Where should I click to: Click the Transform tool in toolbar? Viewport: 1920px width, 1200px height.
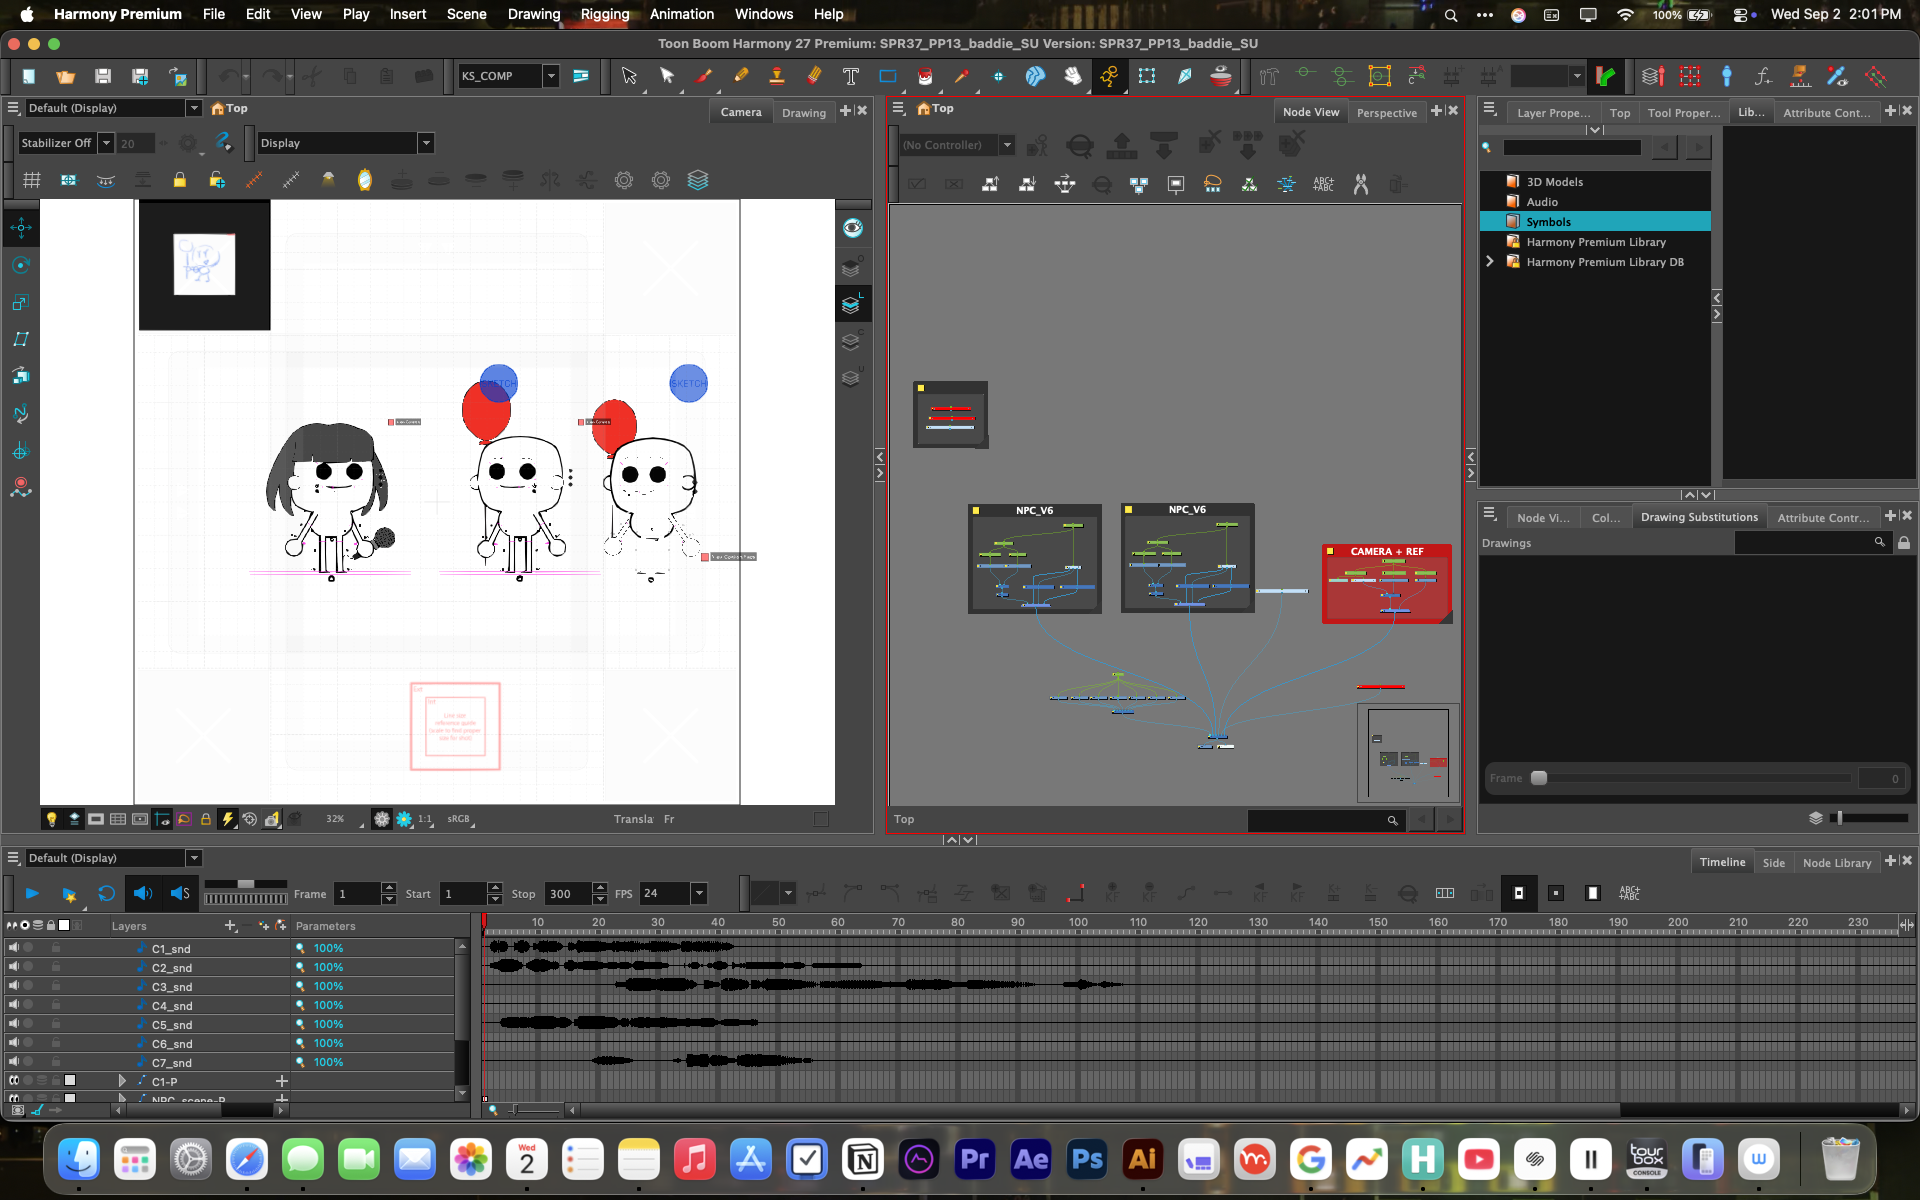[x=1146, y=76]
